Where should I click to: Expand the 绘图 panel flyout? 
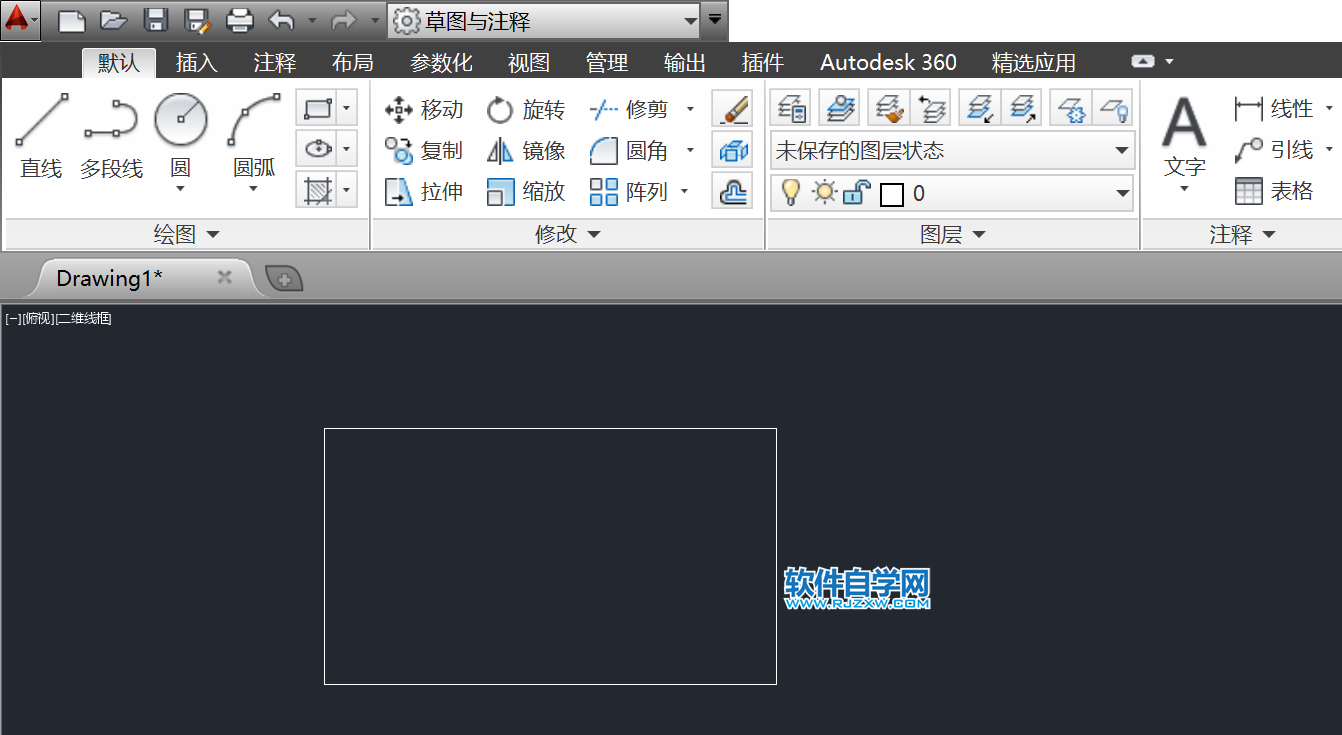pos(186,235)
